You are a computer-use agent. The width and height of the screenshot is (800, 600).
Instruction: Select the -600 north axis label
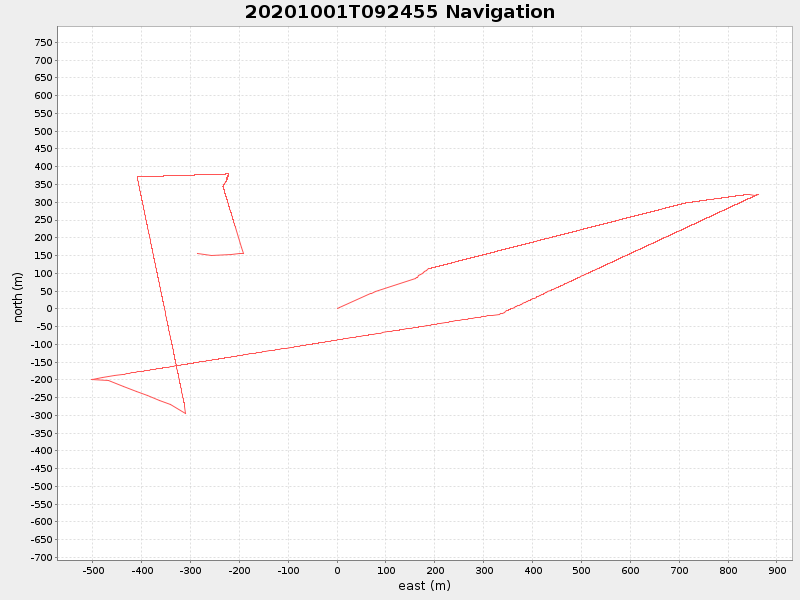42,521
